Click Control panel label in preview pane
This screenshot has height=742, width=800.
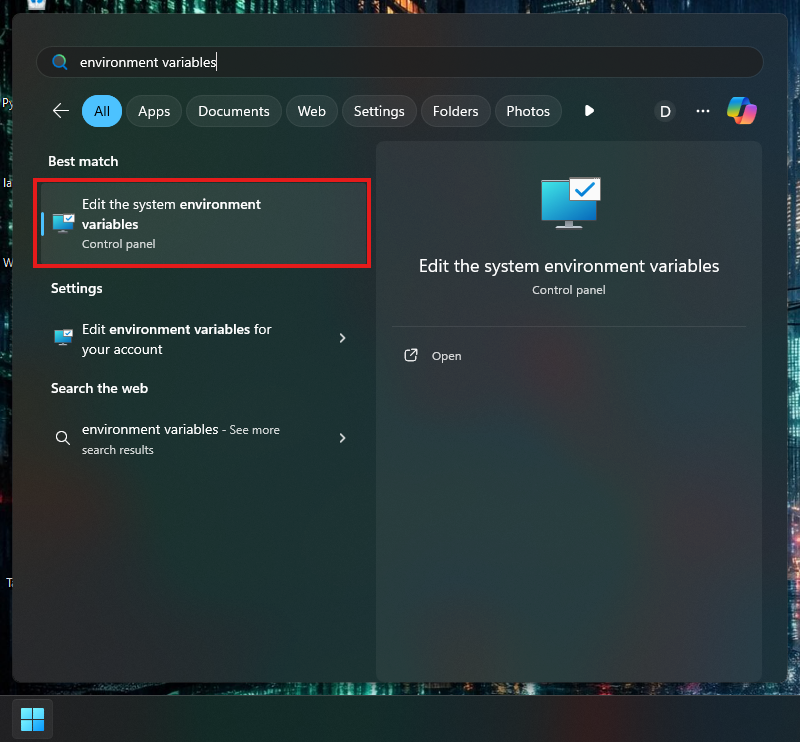pyautogui.click(x=569, y=290)
